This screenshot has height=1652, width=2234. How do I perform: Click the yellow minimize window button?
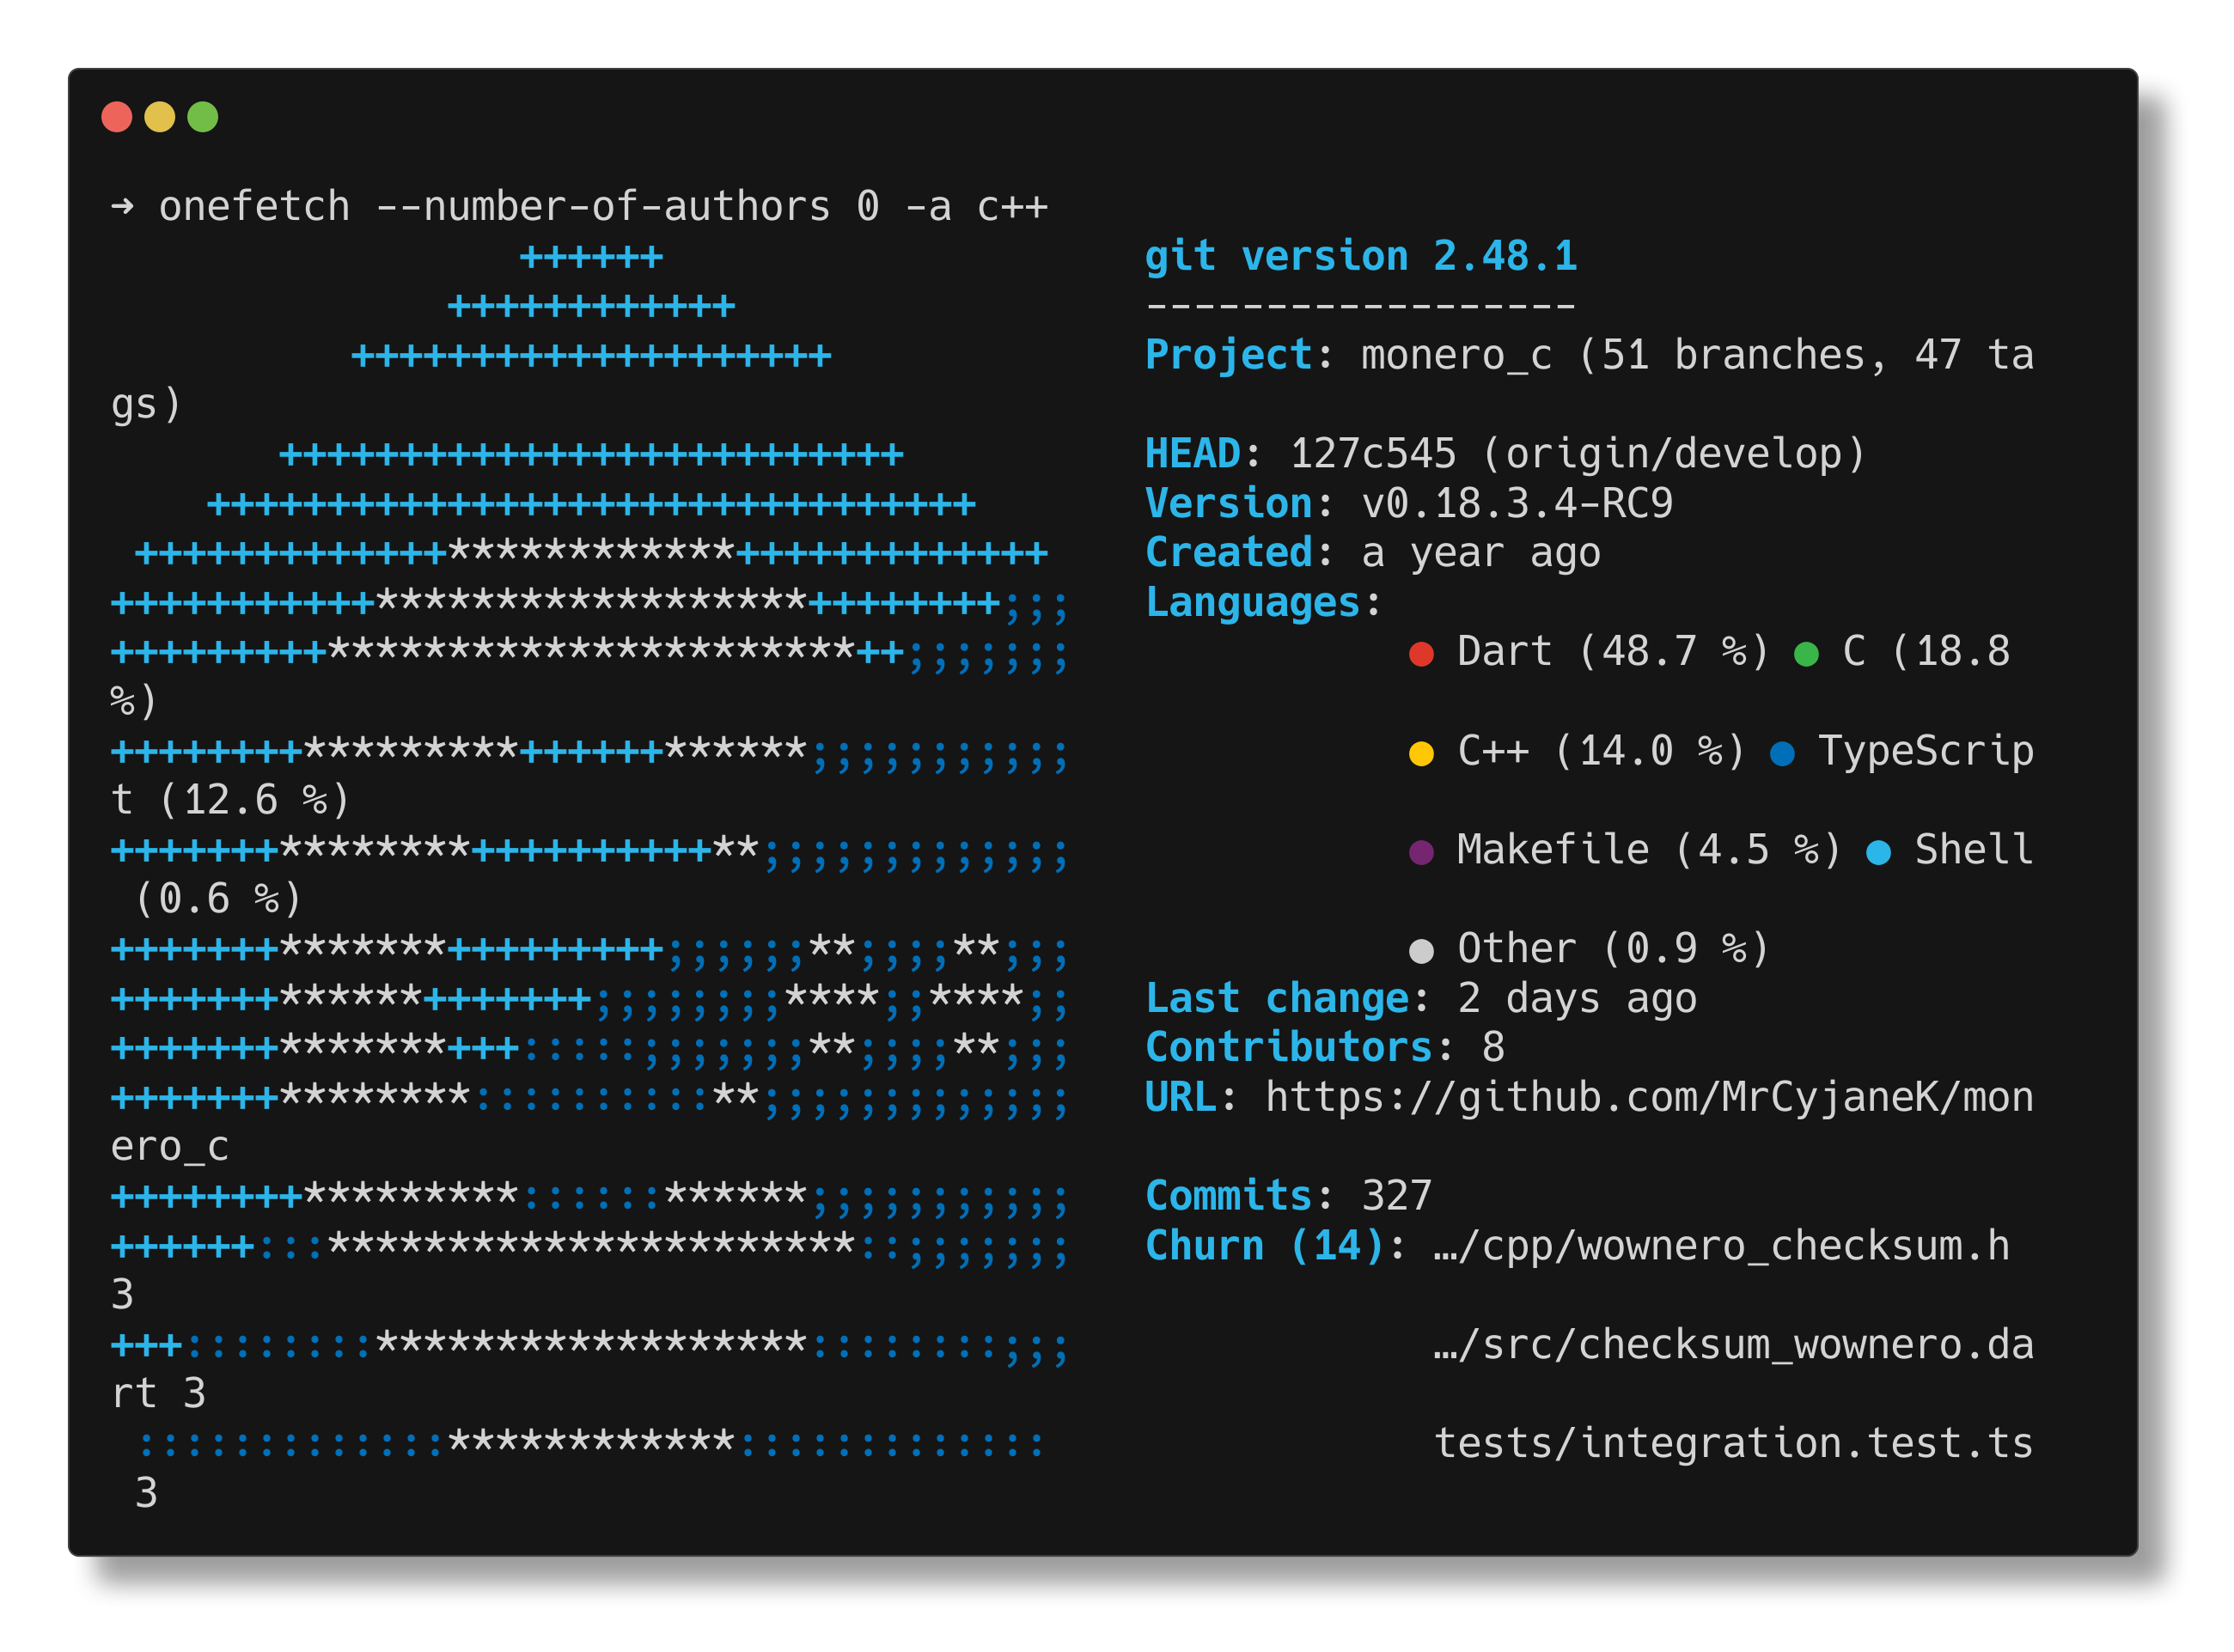pos(160,117)
